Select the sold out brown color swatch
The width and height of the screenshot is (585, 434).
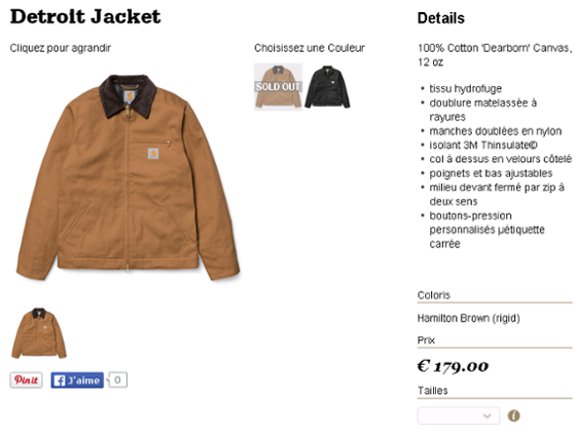(x=278, y=87)
